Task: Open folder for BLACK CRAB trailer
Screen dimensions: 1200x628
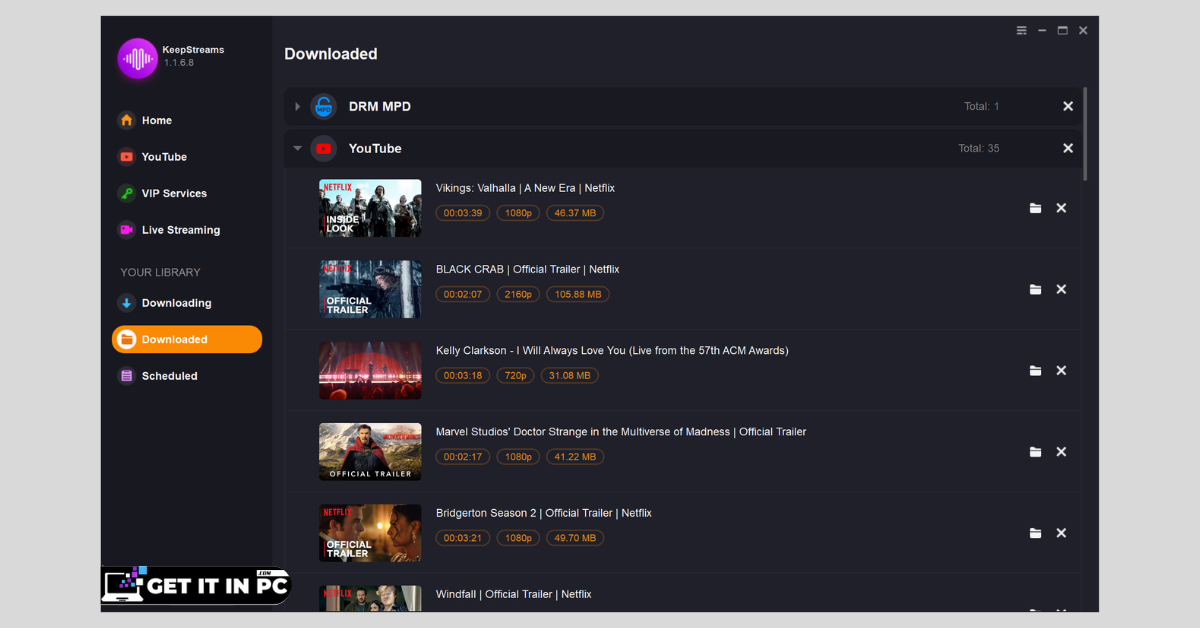Action: coord(1036,289)
